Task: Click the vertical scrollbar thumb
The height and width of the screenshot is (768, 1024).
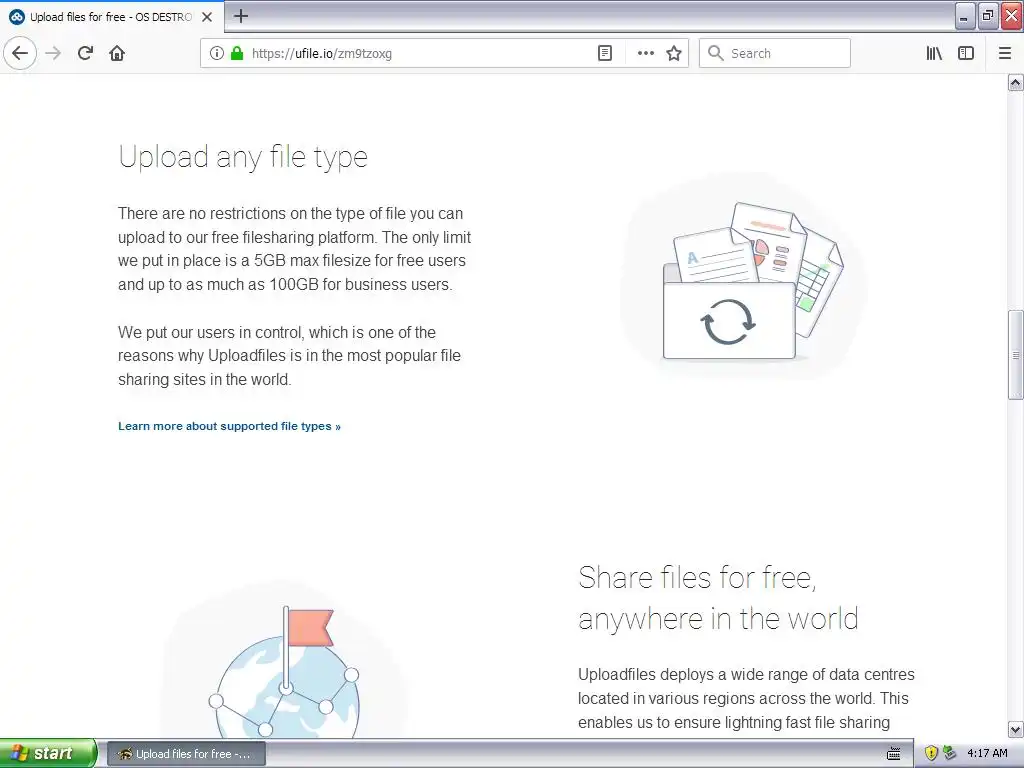Action: (1015, 355)
